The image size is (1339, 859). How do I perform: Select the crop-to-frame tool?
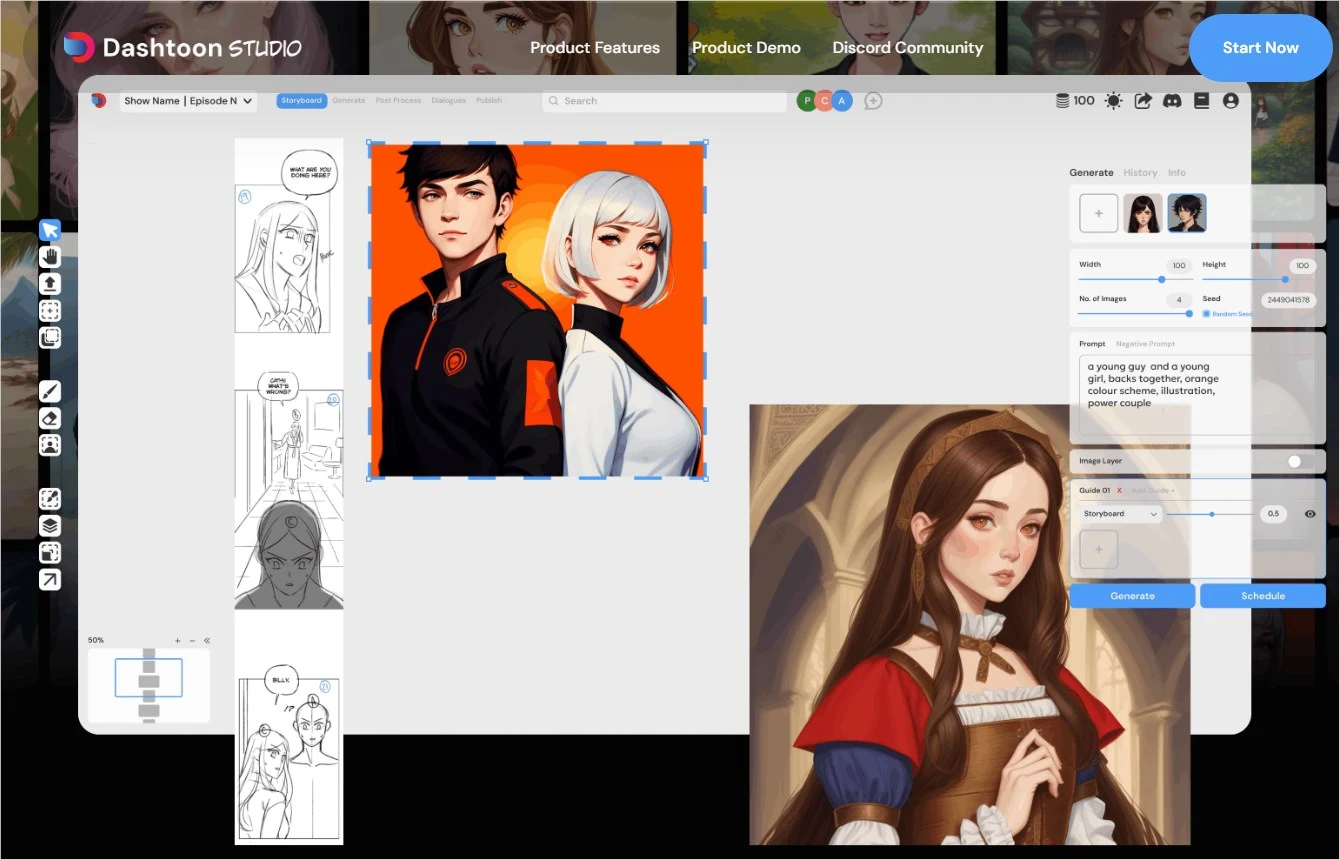[x=50, y=553]
